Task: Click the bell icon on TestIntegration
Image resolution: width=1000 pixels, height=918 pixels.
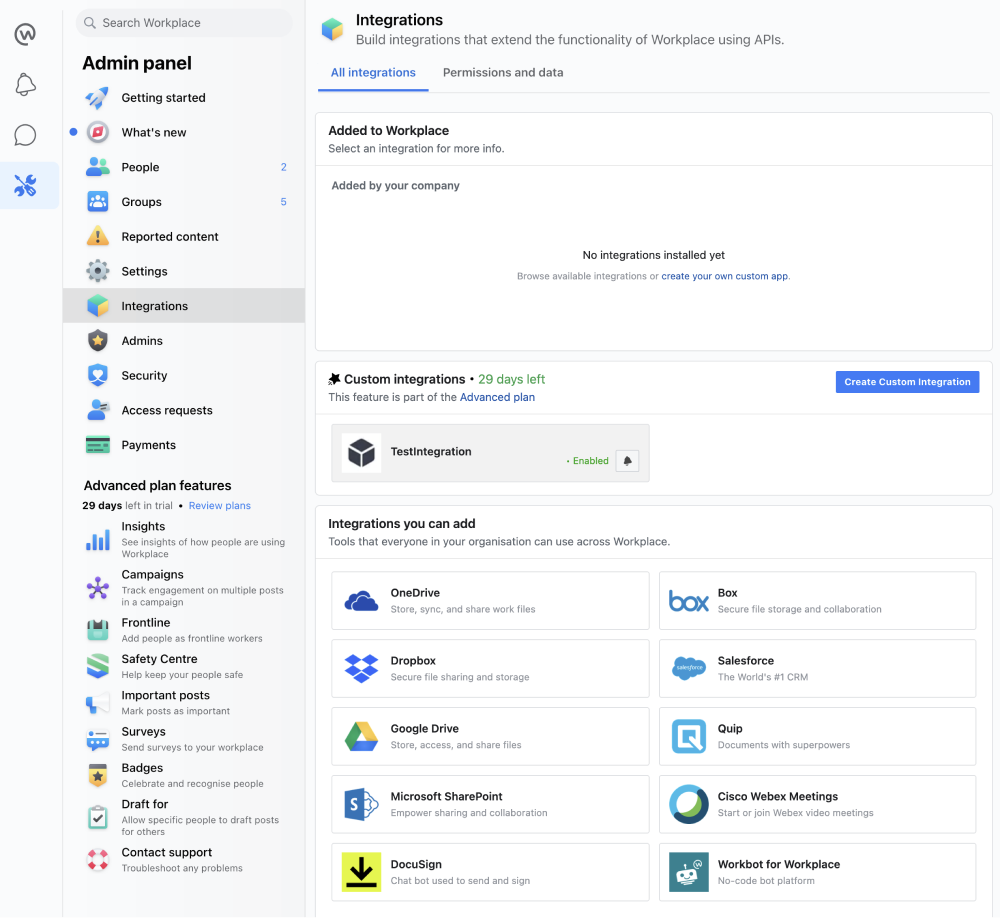Action: tap(627, 461)
